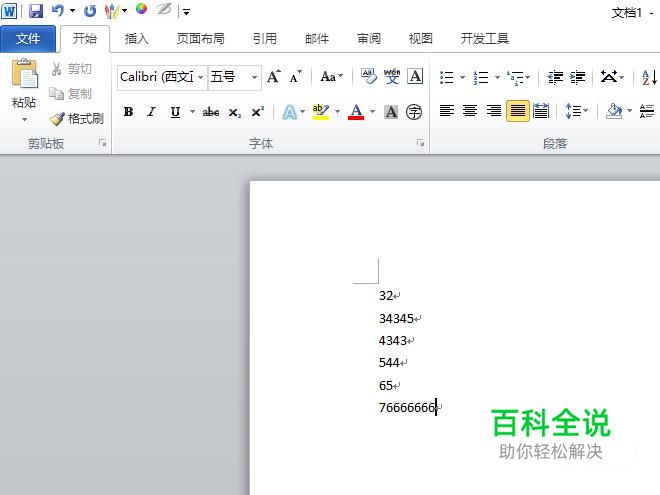Switch to the Insert (插入) tab
Viewport: 660px width, 495px height.
point(136,39)
